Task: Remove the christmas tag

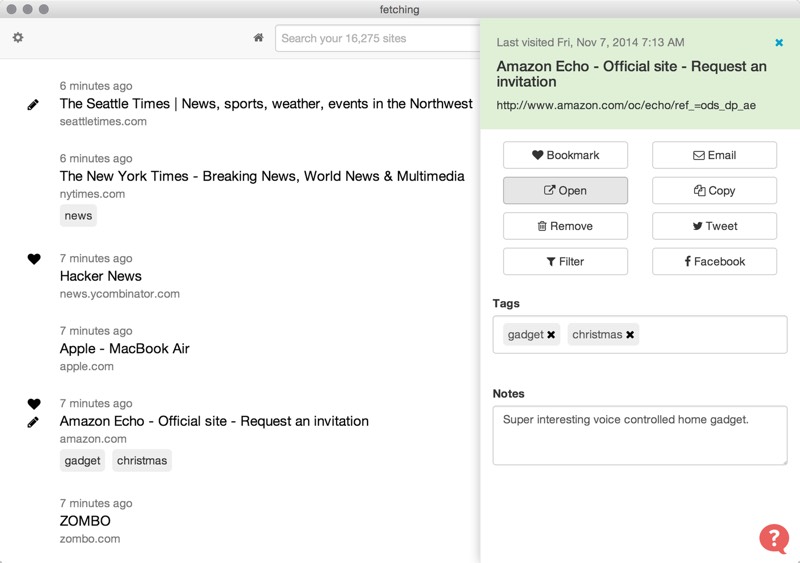Action: click(x=630, y=335)
